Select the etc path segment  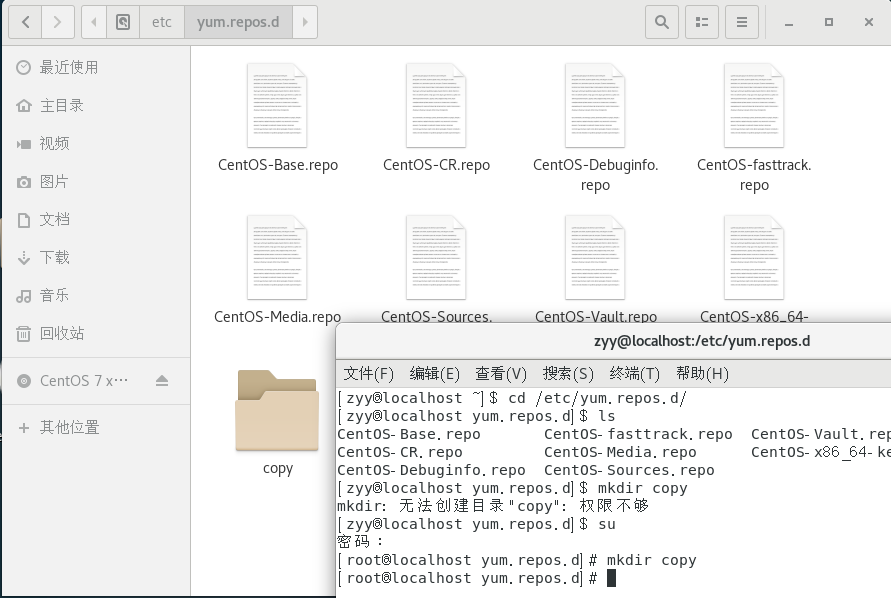(161, 22)
